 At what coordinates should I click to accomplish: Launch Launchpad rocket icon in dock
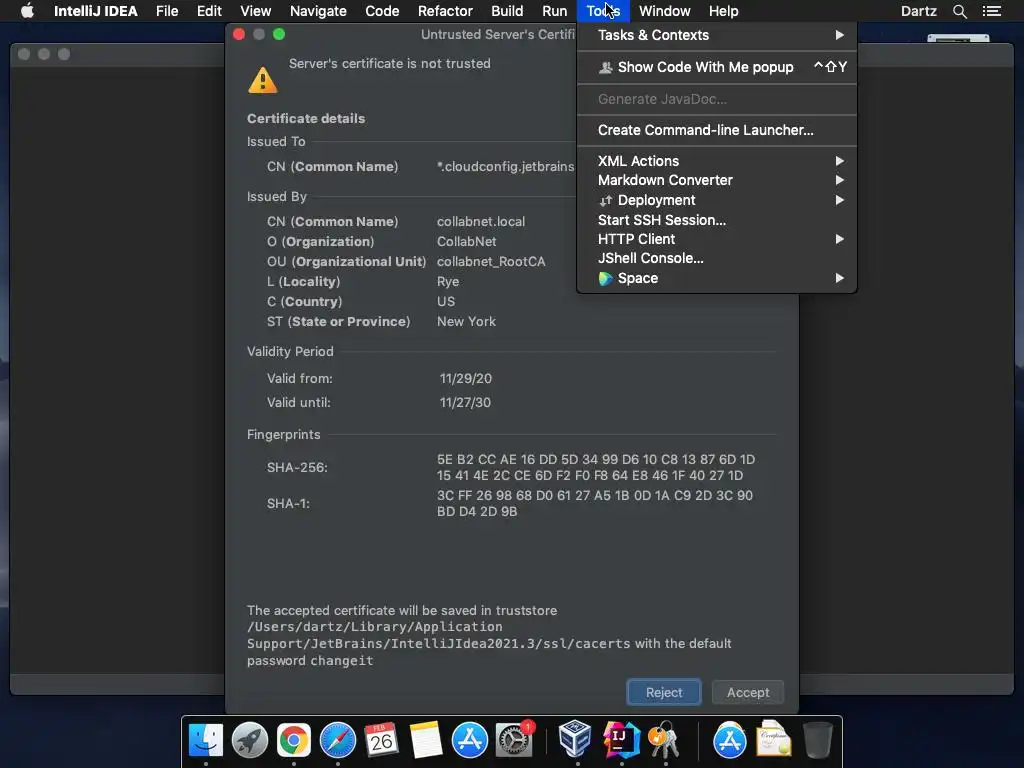pyautogui.click(x=249, y=740)
